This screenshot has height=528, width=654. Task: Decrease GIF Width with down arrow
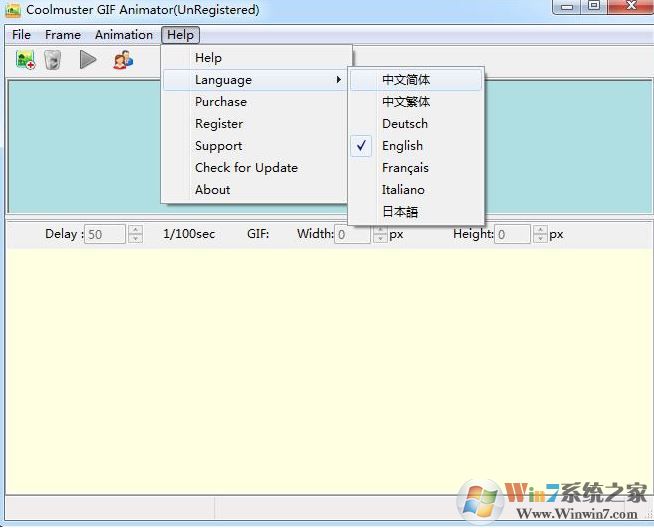click(x=380, y=239)
